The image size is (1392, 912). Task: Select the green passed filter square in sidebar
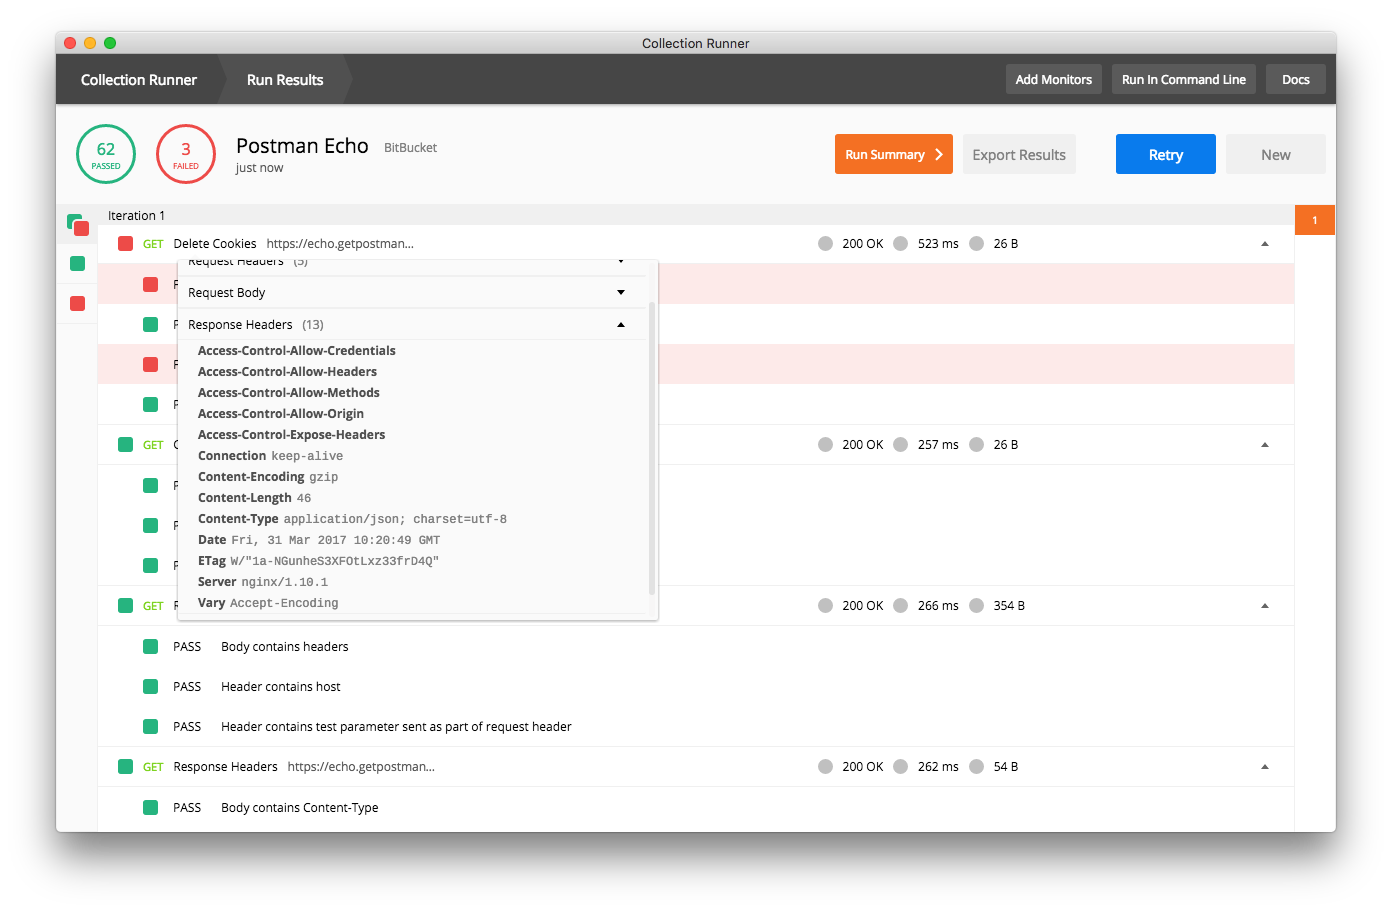(77, 264)
